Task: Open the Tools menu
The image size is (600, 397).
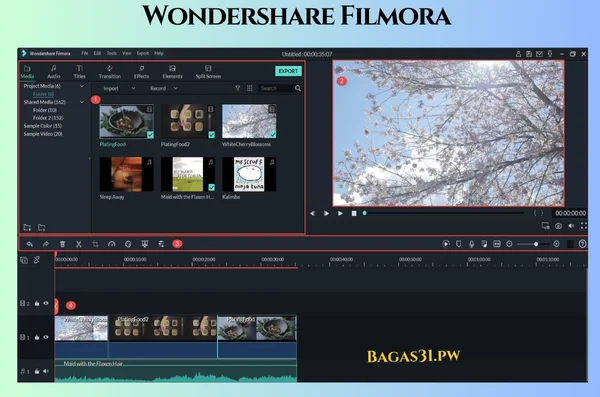Action: pyautogui.click(x=112, y=53)
